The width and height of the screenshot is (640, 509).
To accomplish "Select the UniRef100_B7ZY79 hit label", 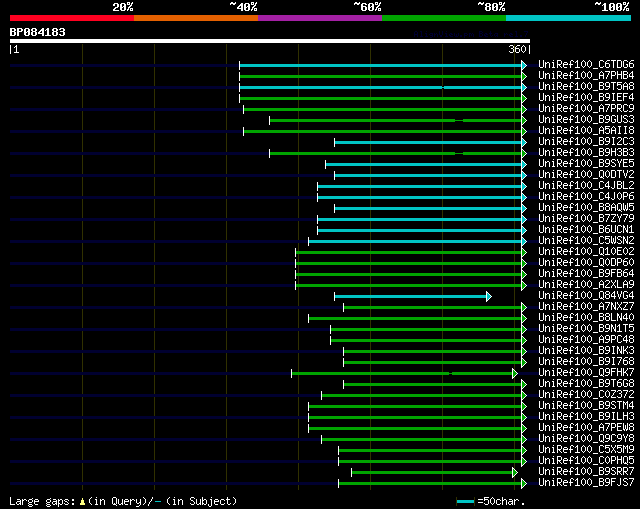I will coord(586,219).
